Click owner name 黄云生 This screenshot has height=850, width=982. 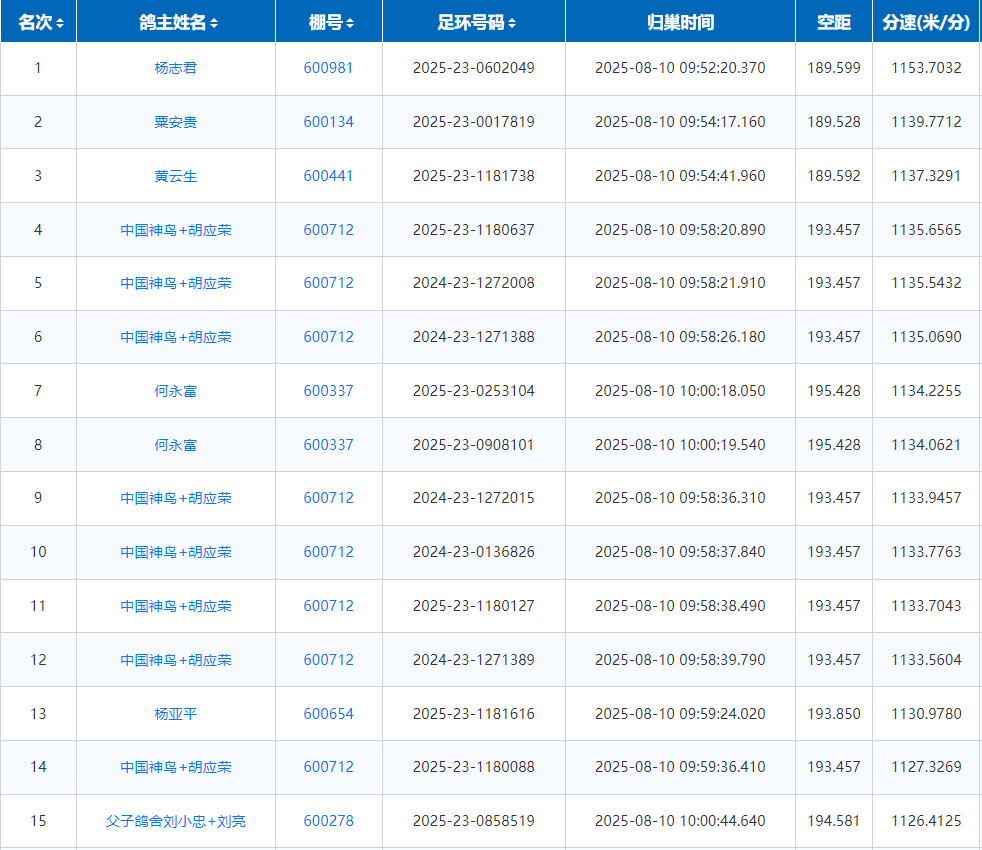click(176, 176)
